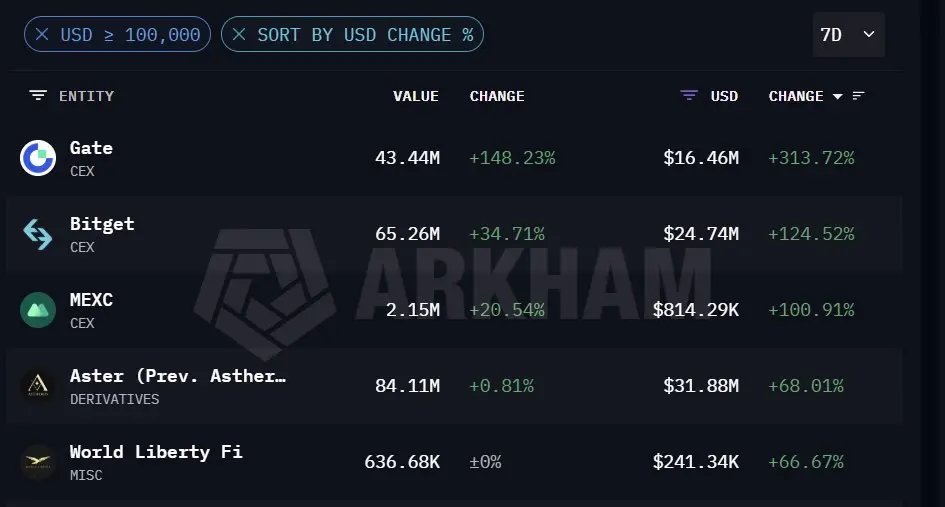This screenshot has height=507, width=945.
Task: Click the Gate exchange logo
Action: click(38, 158)
